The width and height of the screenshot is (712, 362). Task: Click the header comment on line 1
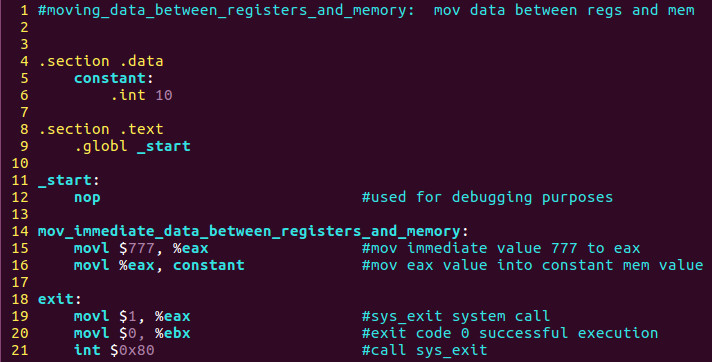pos(366,10)
